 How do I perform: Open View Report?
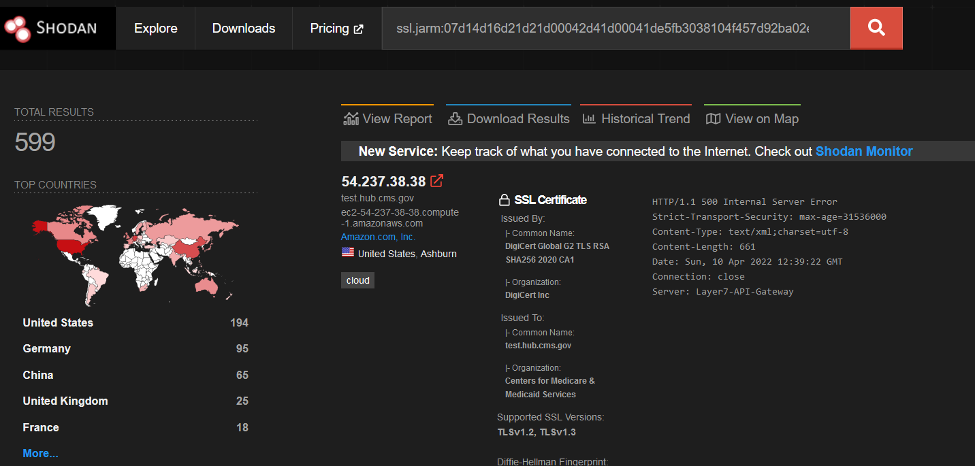(x=388, y=118)
